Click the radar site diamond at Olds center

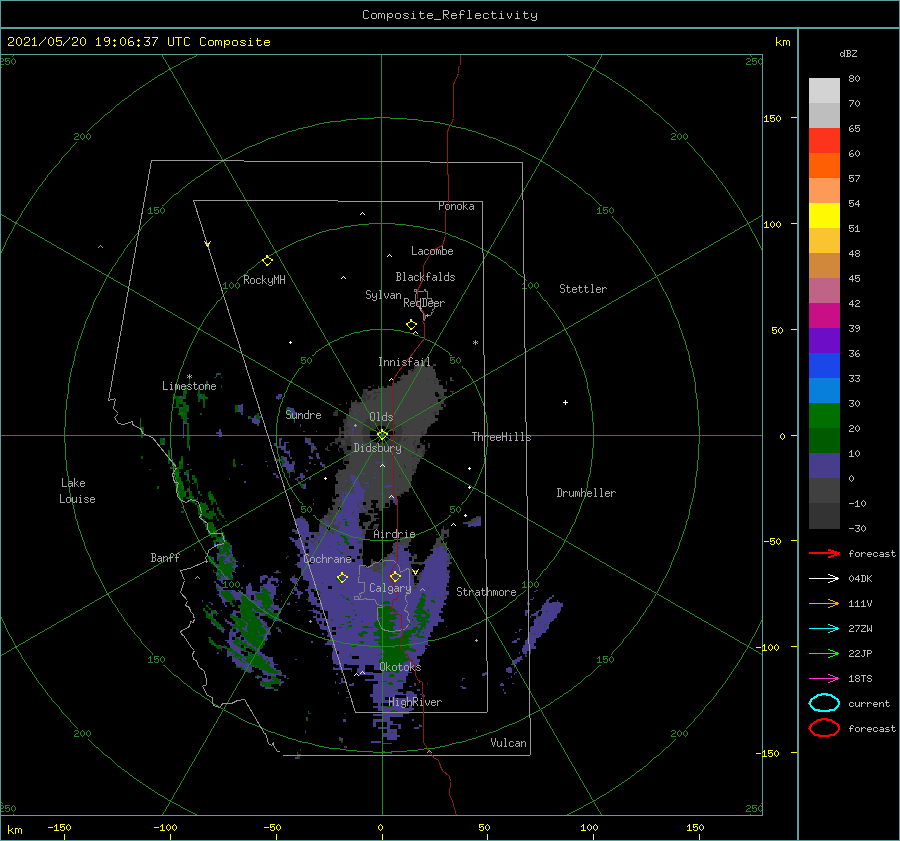382,435
